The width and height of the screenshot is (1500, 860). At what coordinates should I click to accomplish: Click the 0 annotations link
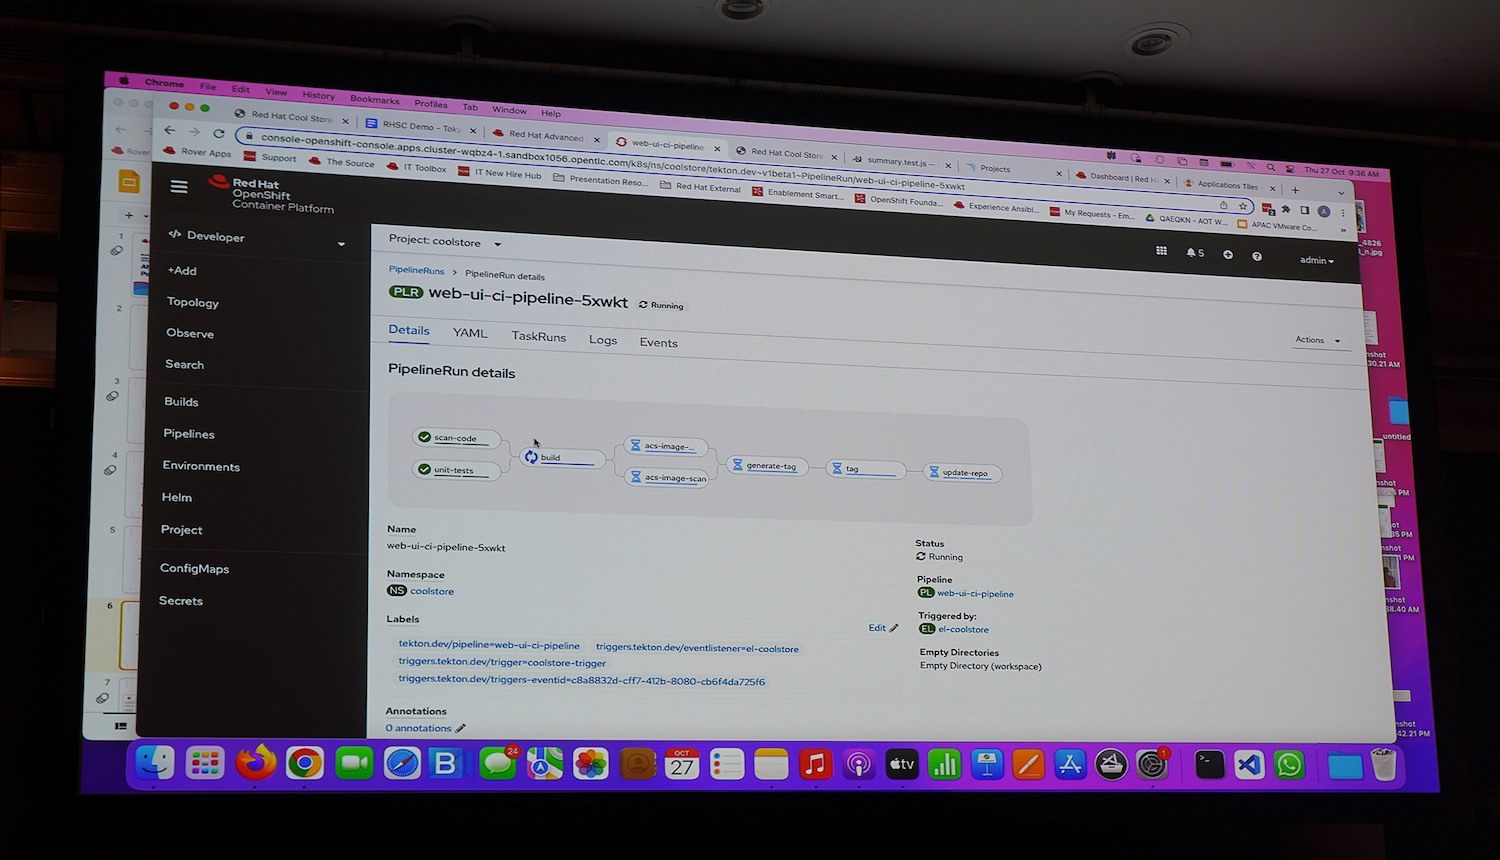coord(419,728)
